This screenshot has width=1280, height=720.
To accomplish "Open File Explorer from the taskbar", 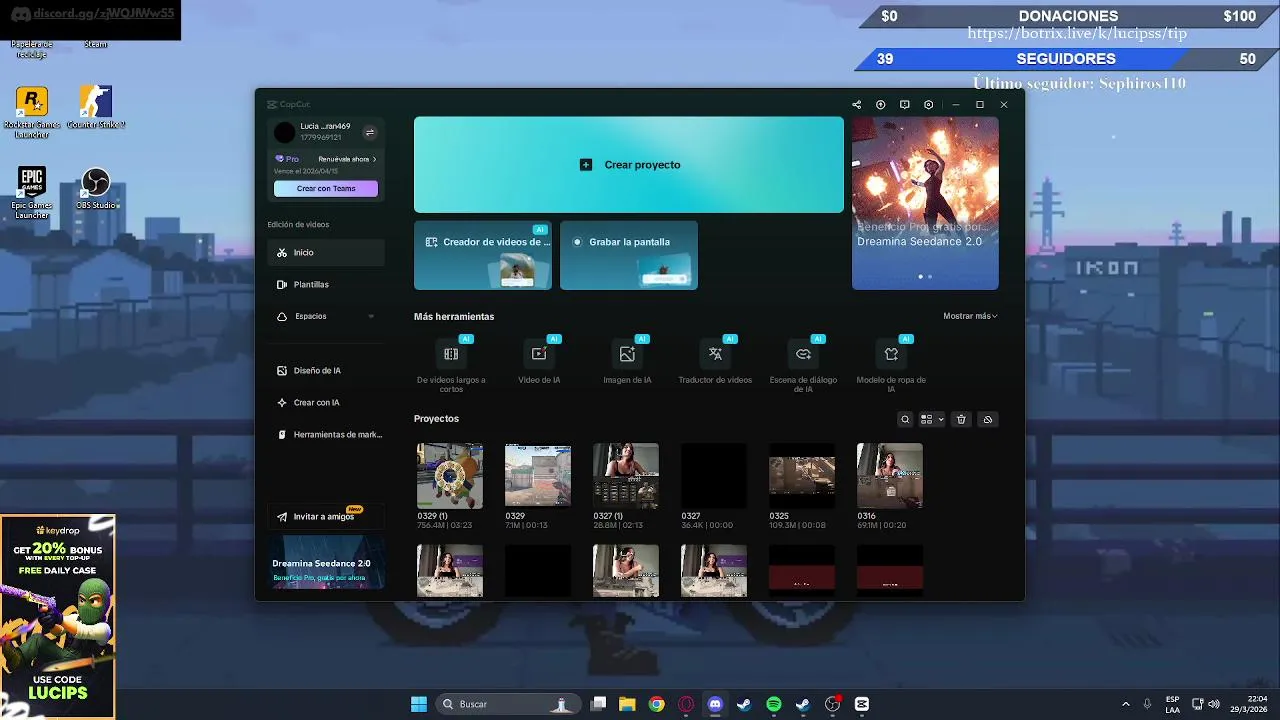I will pyautogui.click(x=627, y=704).
